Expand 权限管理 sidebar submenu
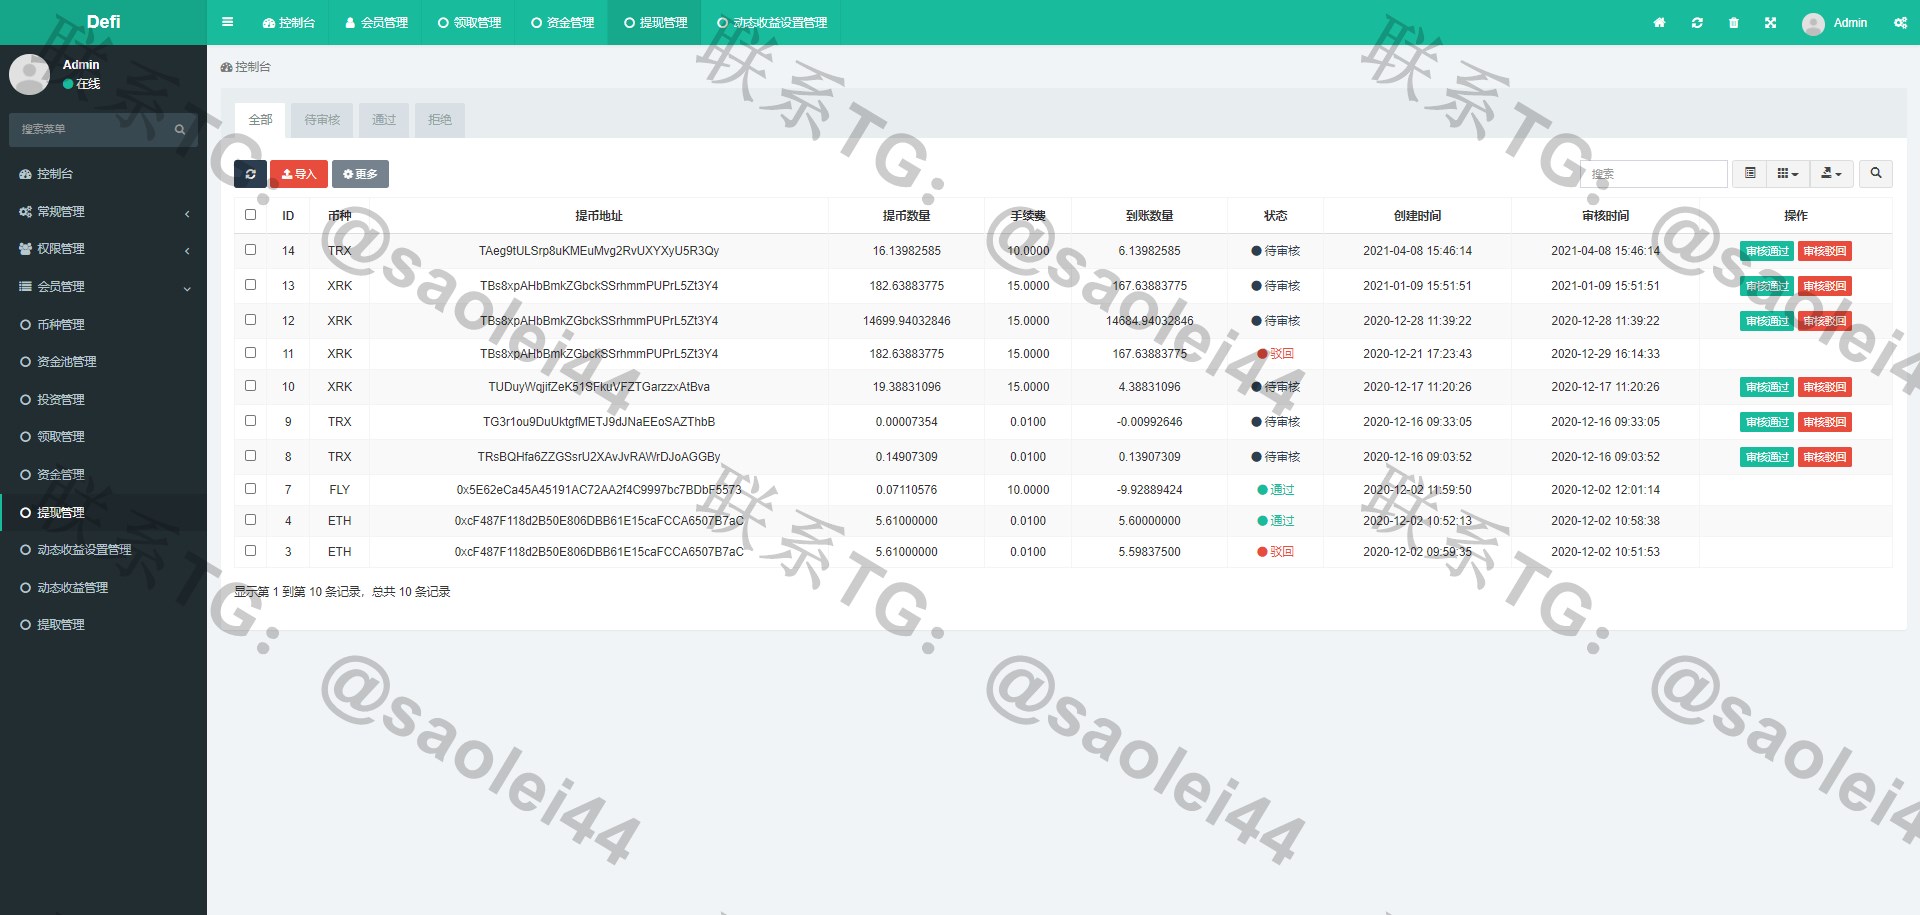This screenshot has height=915, width=1920. pos(103,249)
